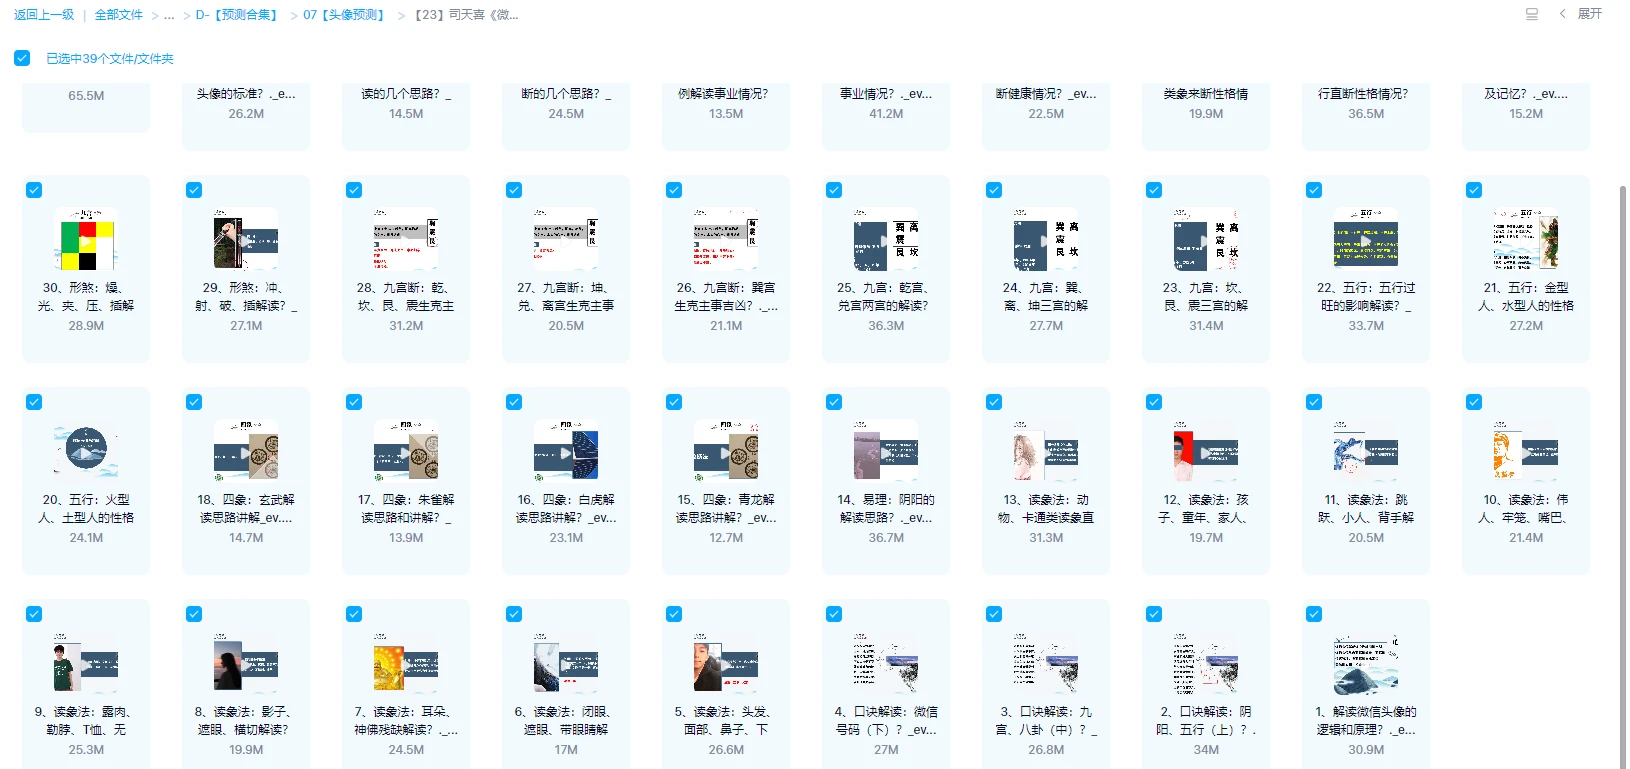1630x769 pixels.
Task: Open video thumbnail 4、口决解读：微信号码（下）
Action: coord(886,664)
